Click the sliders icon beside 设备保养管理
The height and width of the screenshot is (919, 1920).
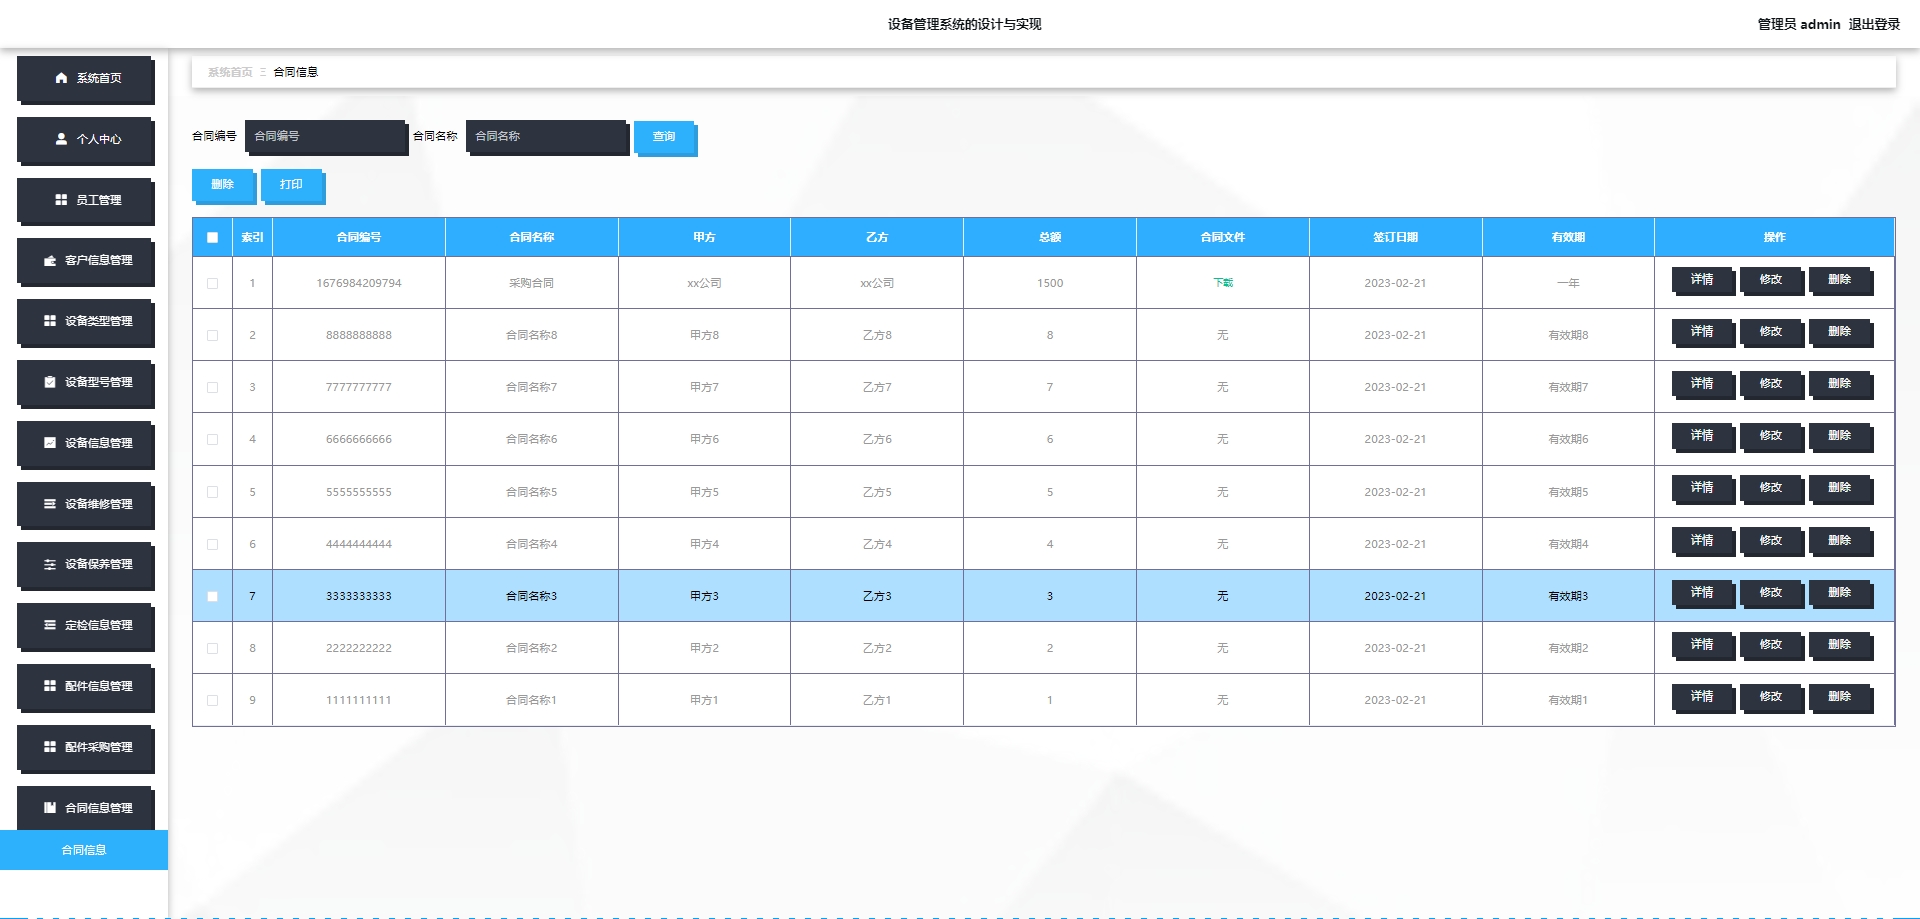(x=50, y=564)
